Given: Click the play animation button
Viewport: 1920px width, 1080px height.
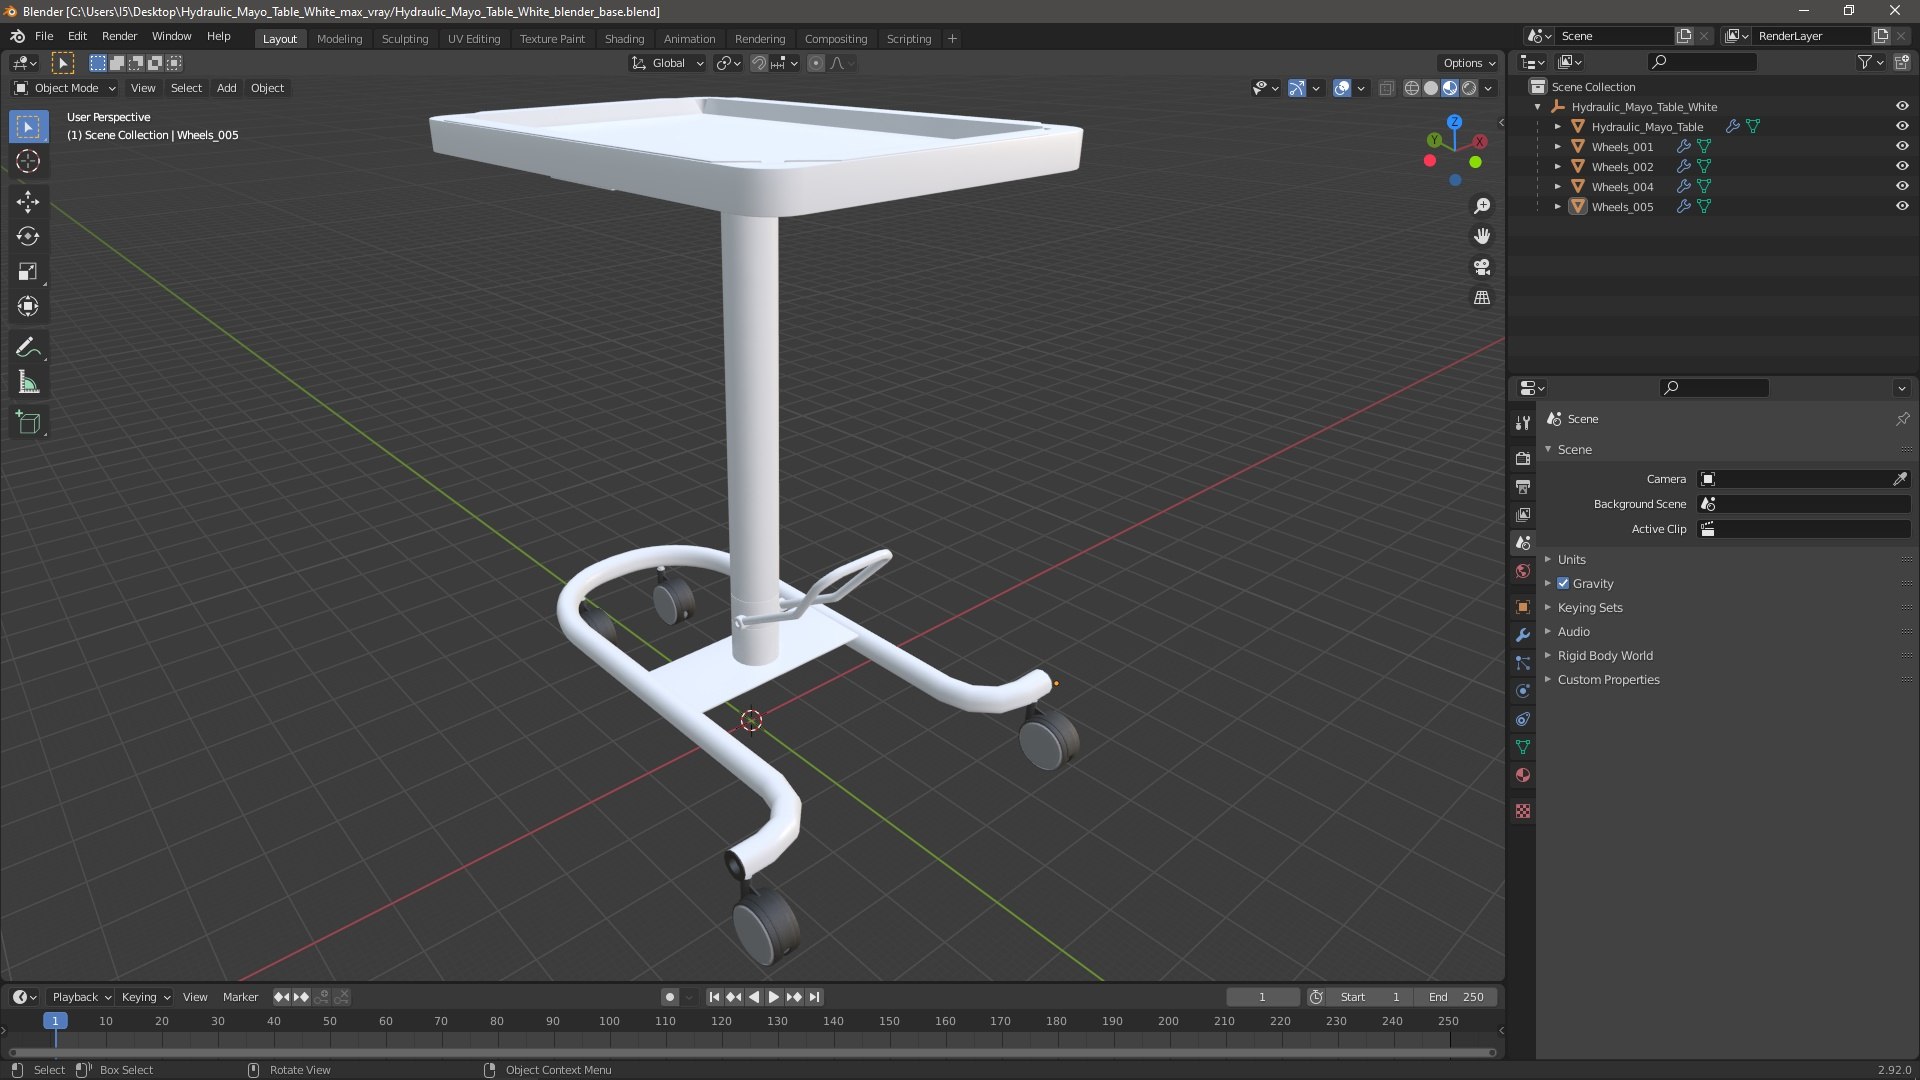Looking at the screenshot, I should [774, 998].
